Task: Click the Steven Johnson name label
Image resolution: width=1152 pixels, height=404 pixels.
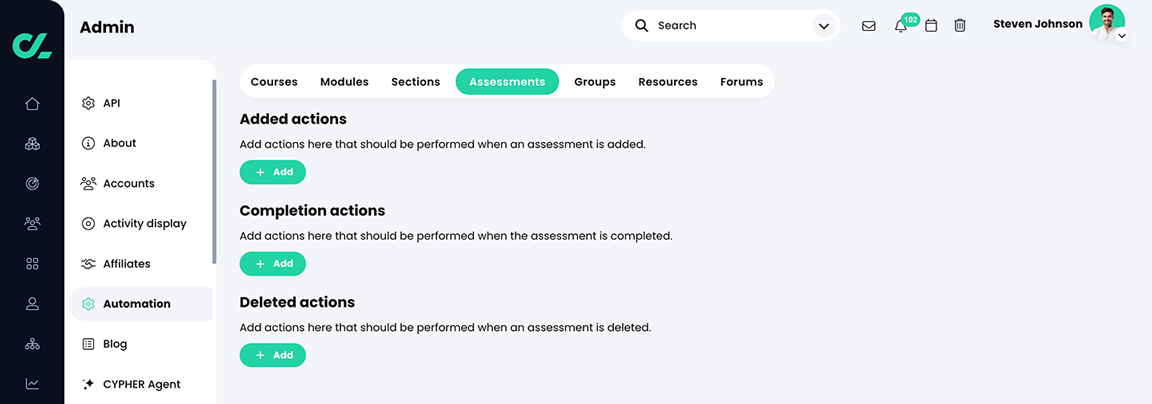Action: pyautogui.click(x=1037, y=24)
